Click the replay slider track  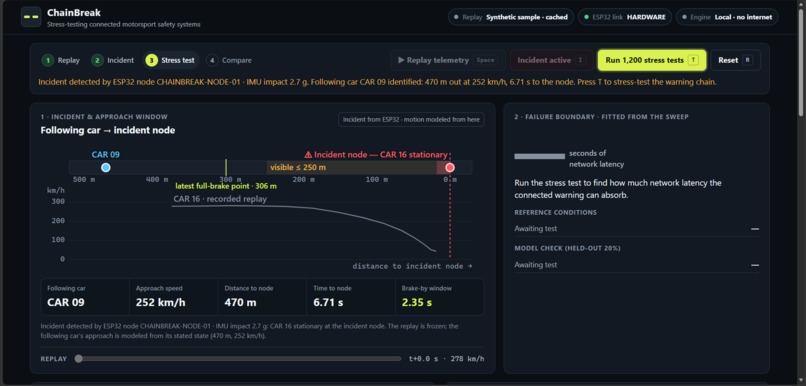(239, 359)
